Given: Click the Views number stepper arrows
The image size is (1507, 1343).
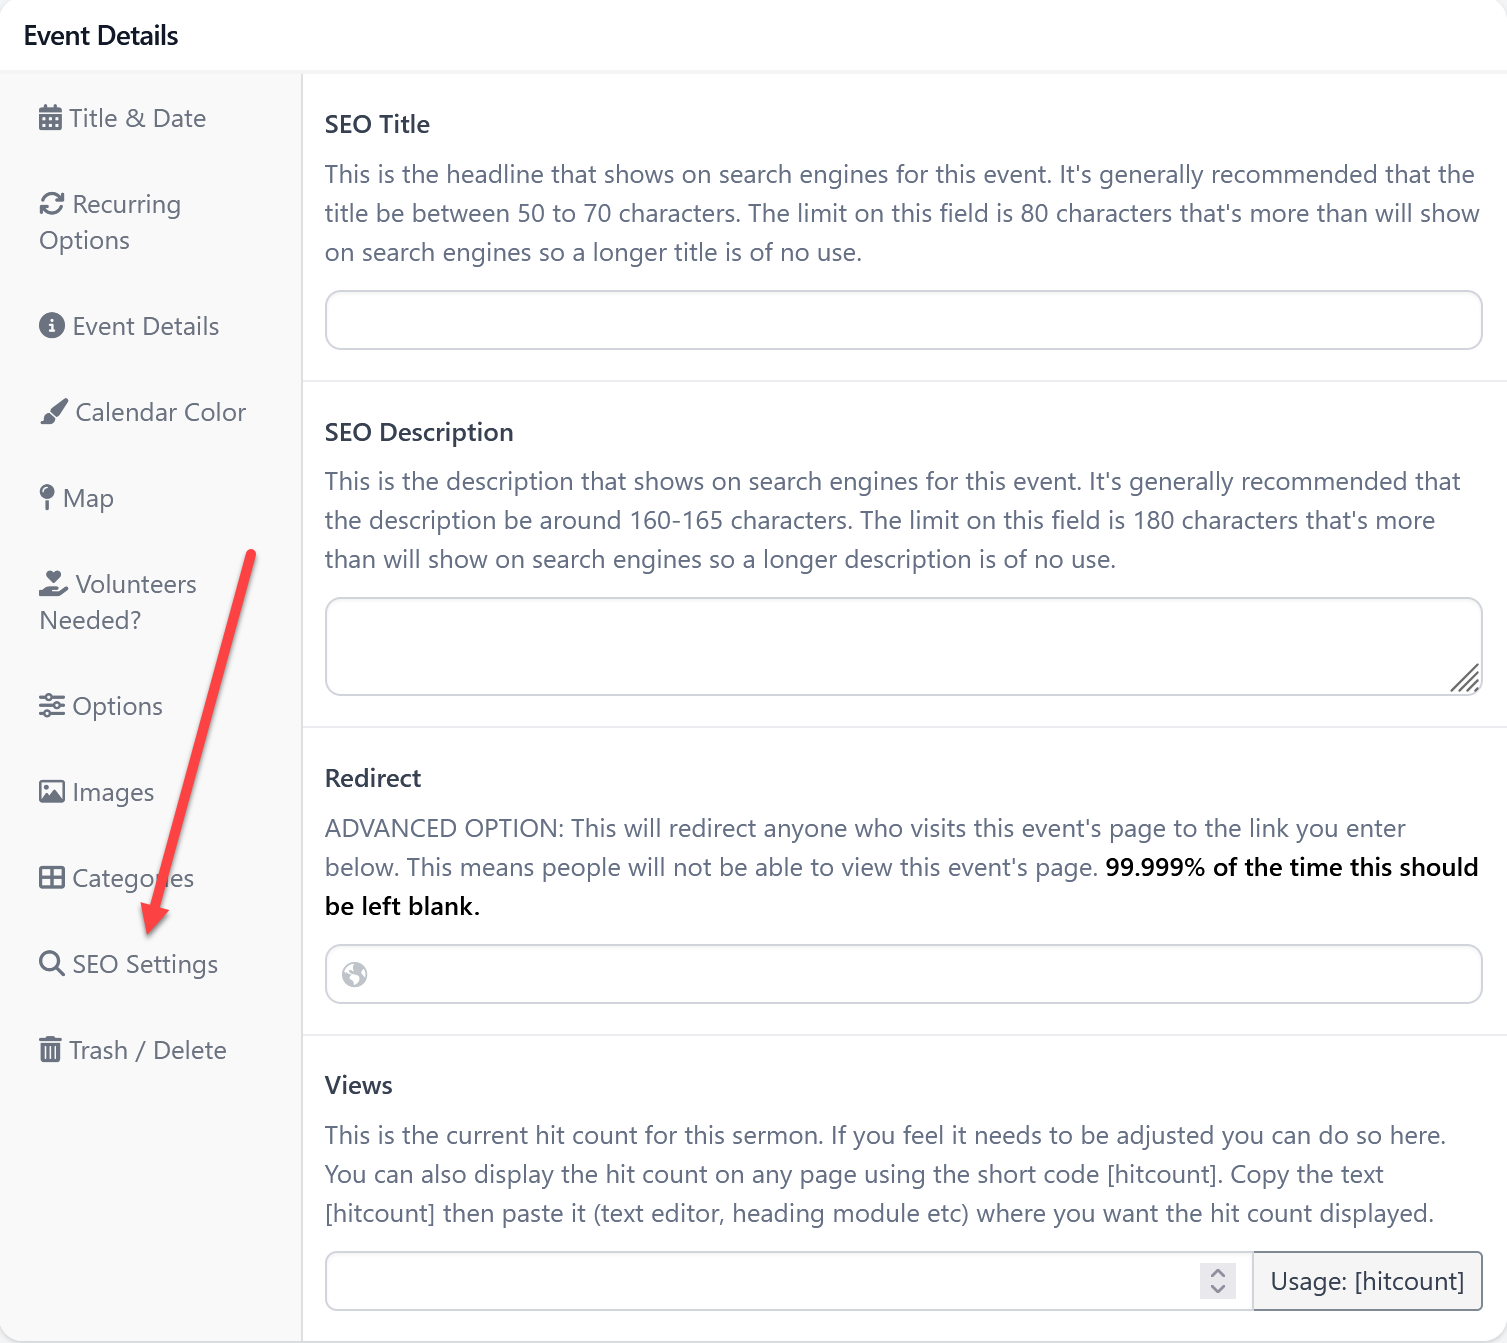Looking at the screenshot, I should [1218, 1281].
